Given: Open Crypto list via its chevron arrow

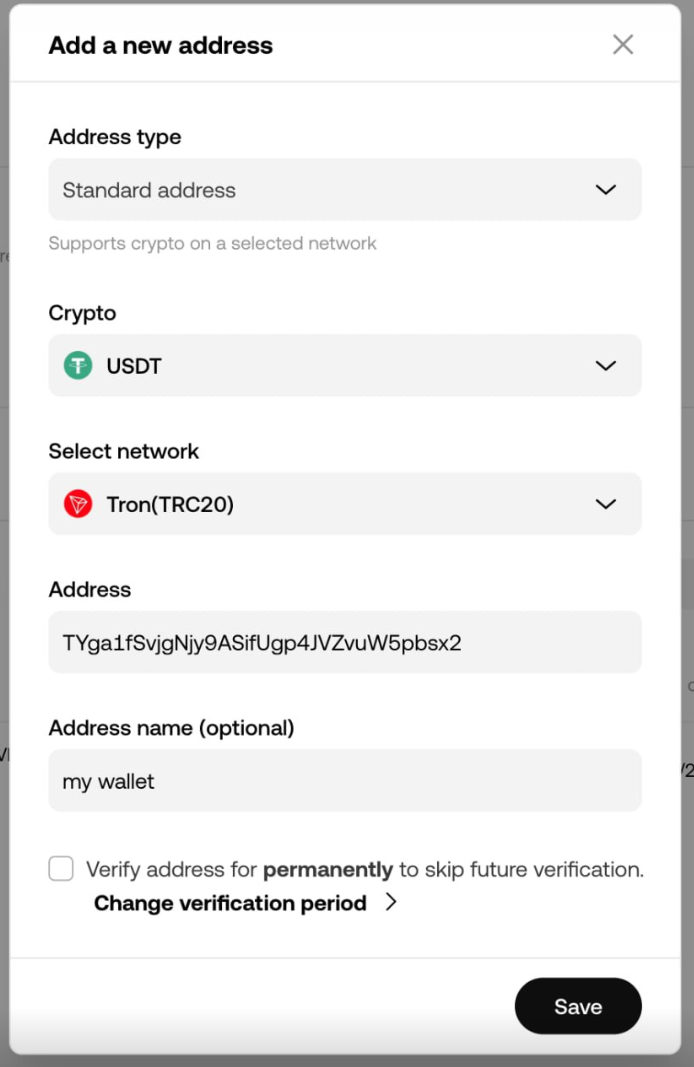Looking at the screenshot, I should (606, 365).
